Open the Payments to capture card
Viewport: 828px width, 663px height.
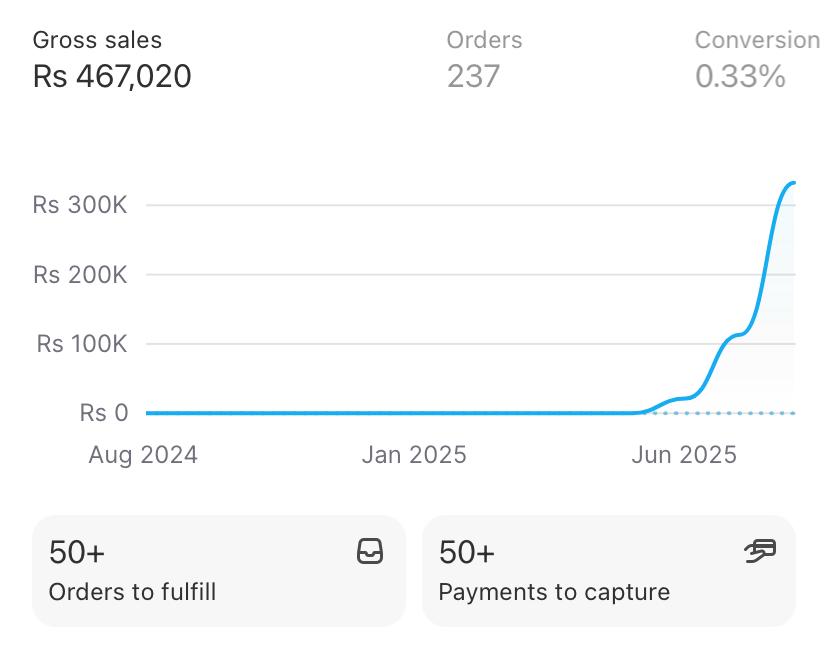pyautogui.click(x=608, y=571)
